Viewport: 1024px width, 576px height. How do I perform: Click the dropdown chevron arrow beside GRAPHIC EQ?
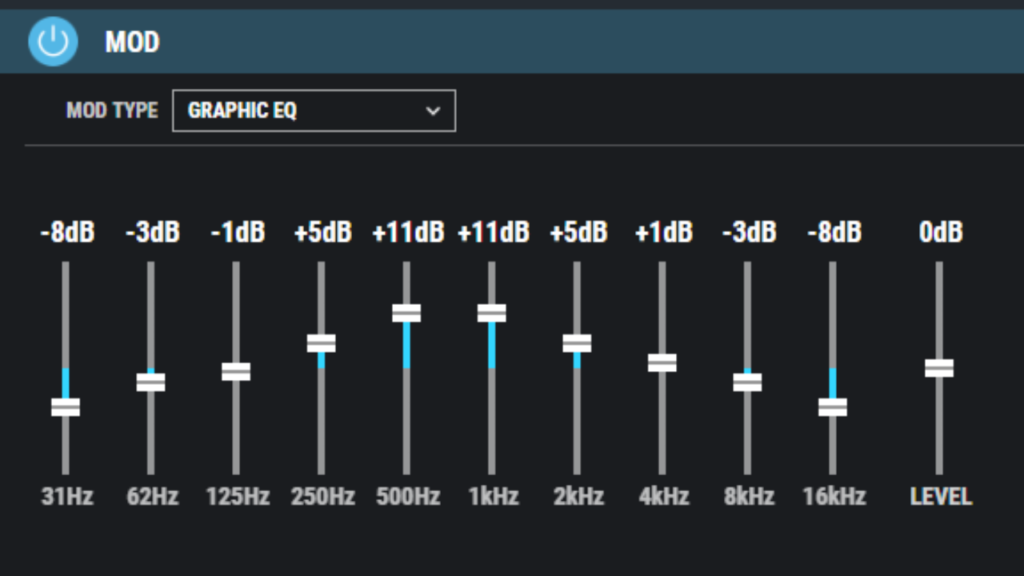tap(432, 111)
